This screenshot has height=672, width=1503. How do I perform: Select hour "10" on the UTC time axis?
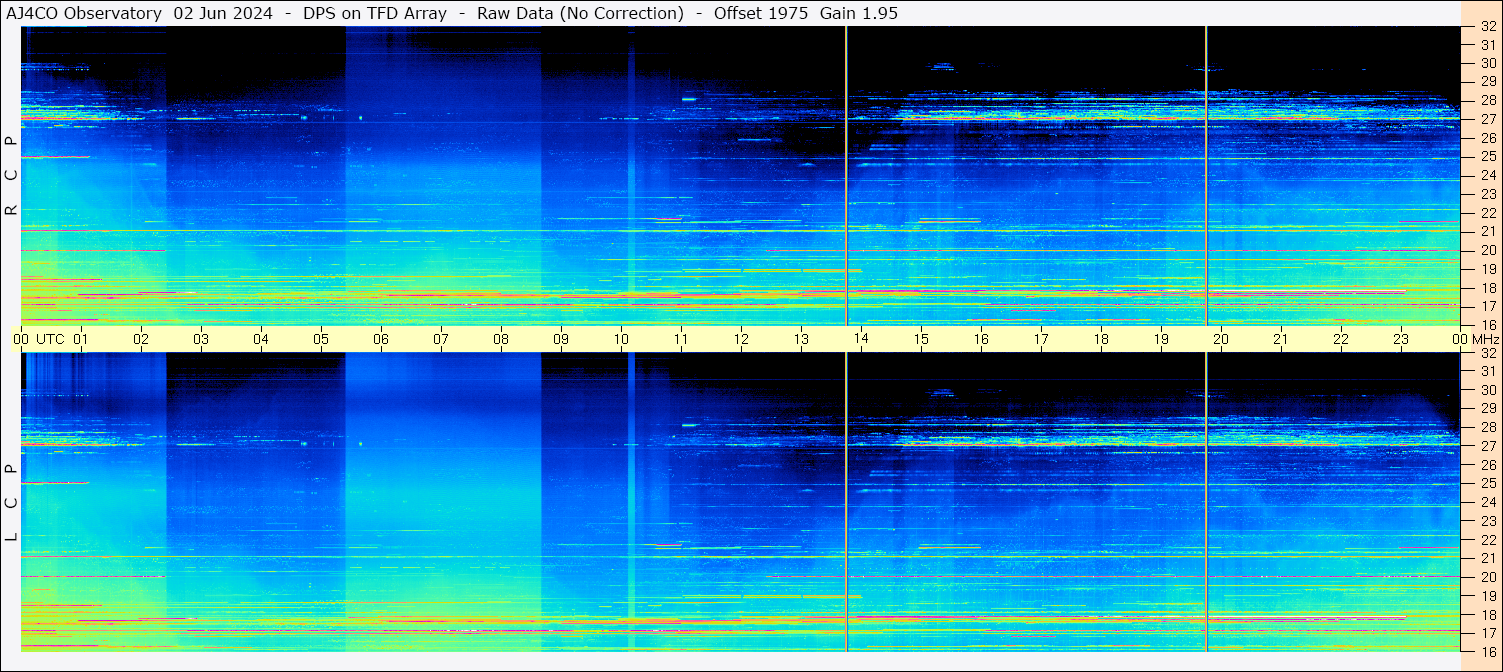[x=621, y=339]
